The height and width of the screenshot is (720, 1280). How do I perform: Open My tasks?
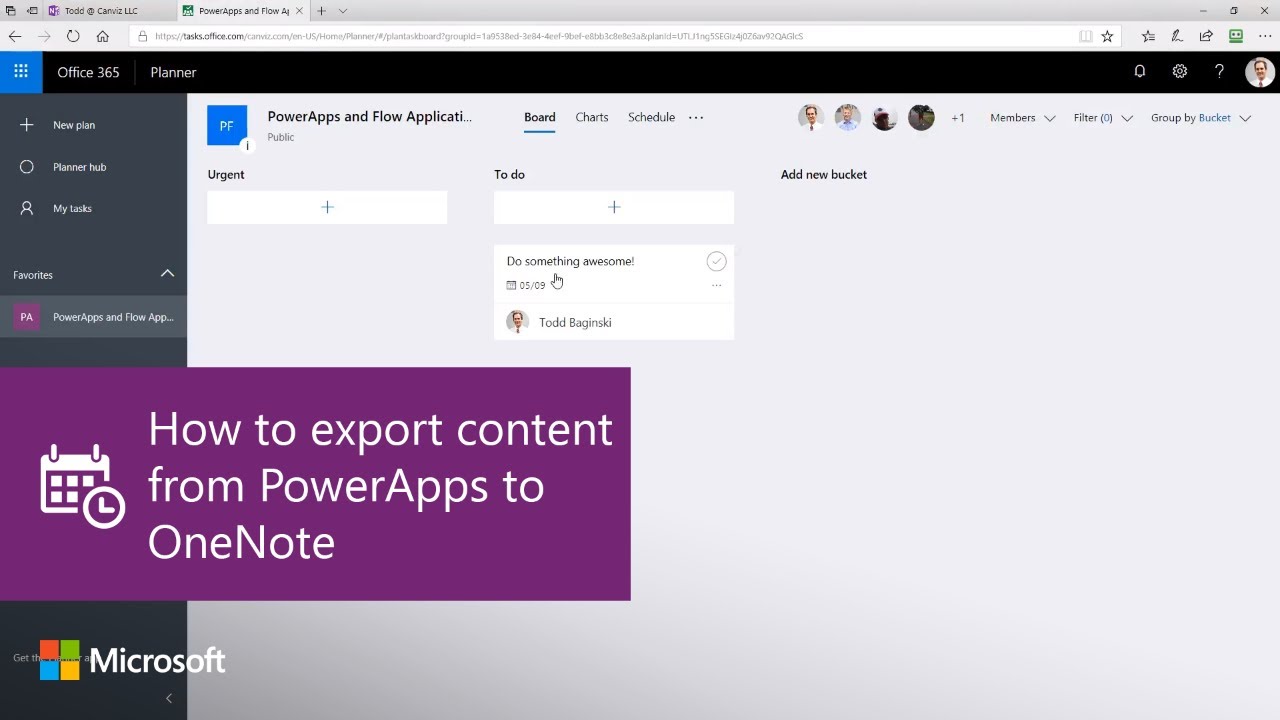pos(93,208)
